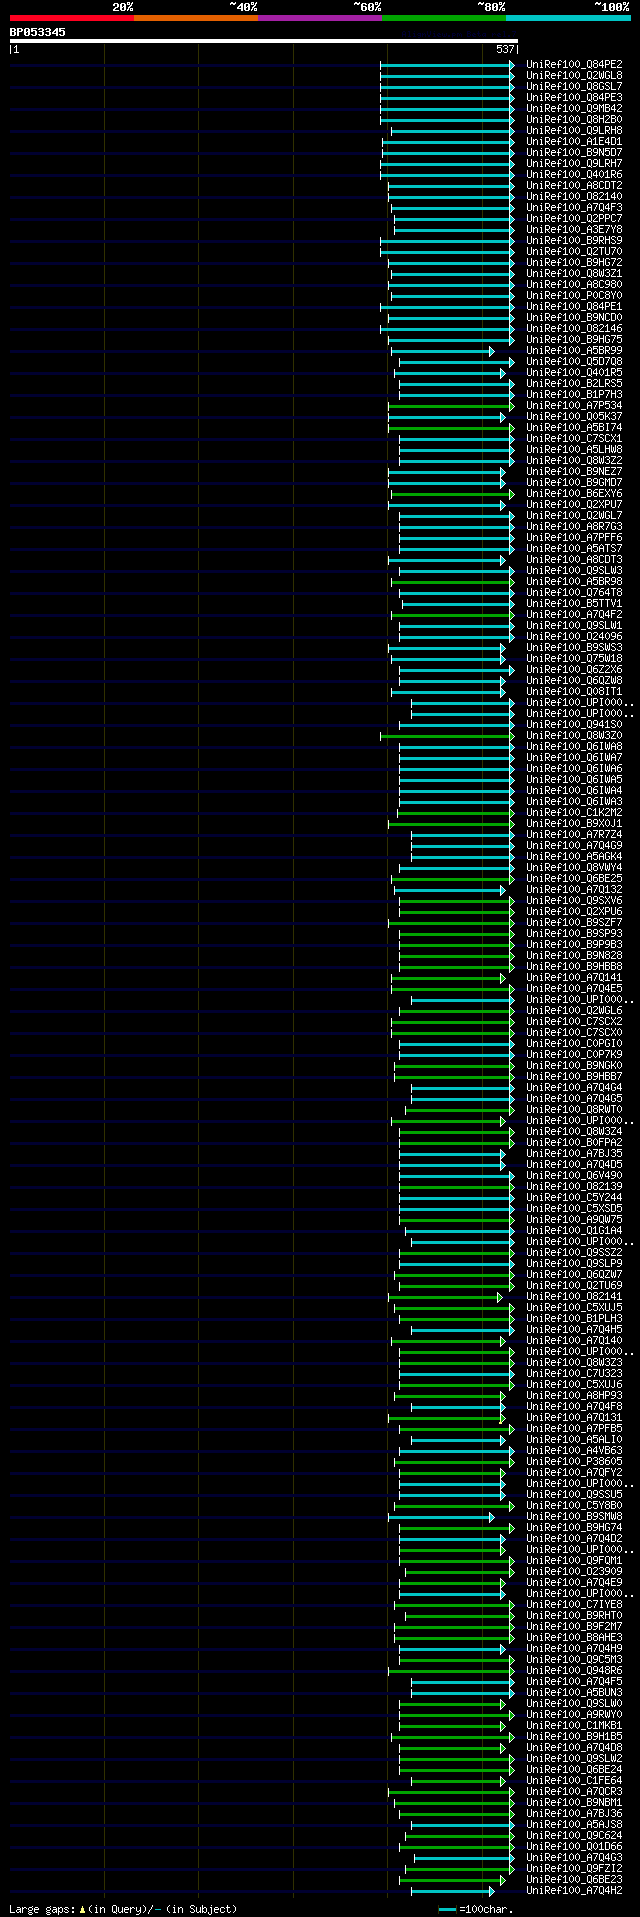Click the cyan ~100% identity legend segment
Image resolution: width=640 pixels, height=1917 pixels.
coord(568,18)
